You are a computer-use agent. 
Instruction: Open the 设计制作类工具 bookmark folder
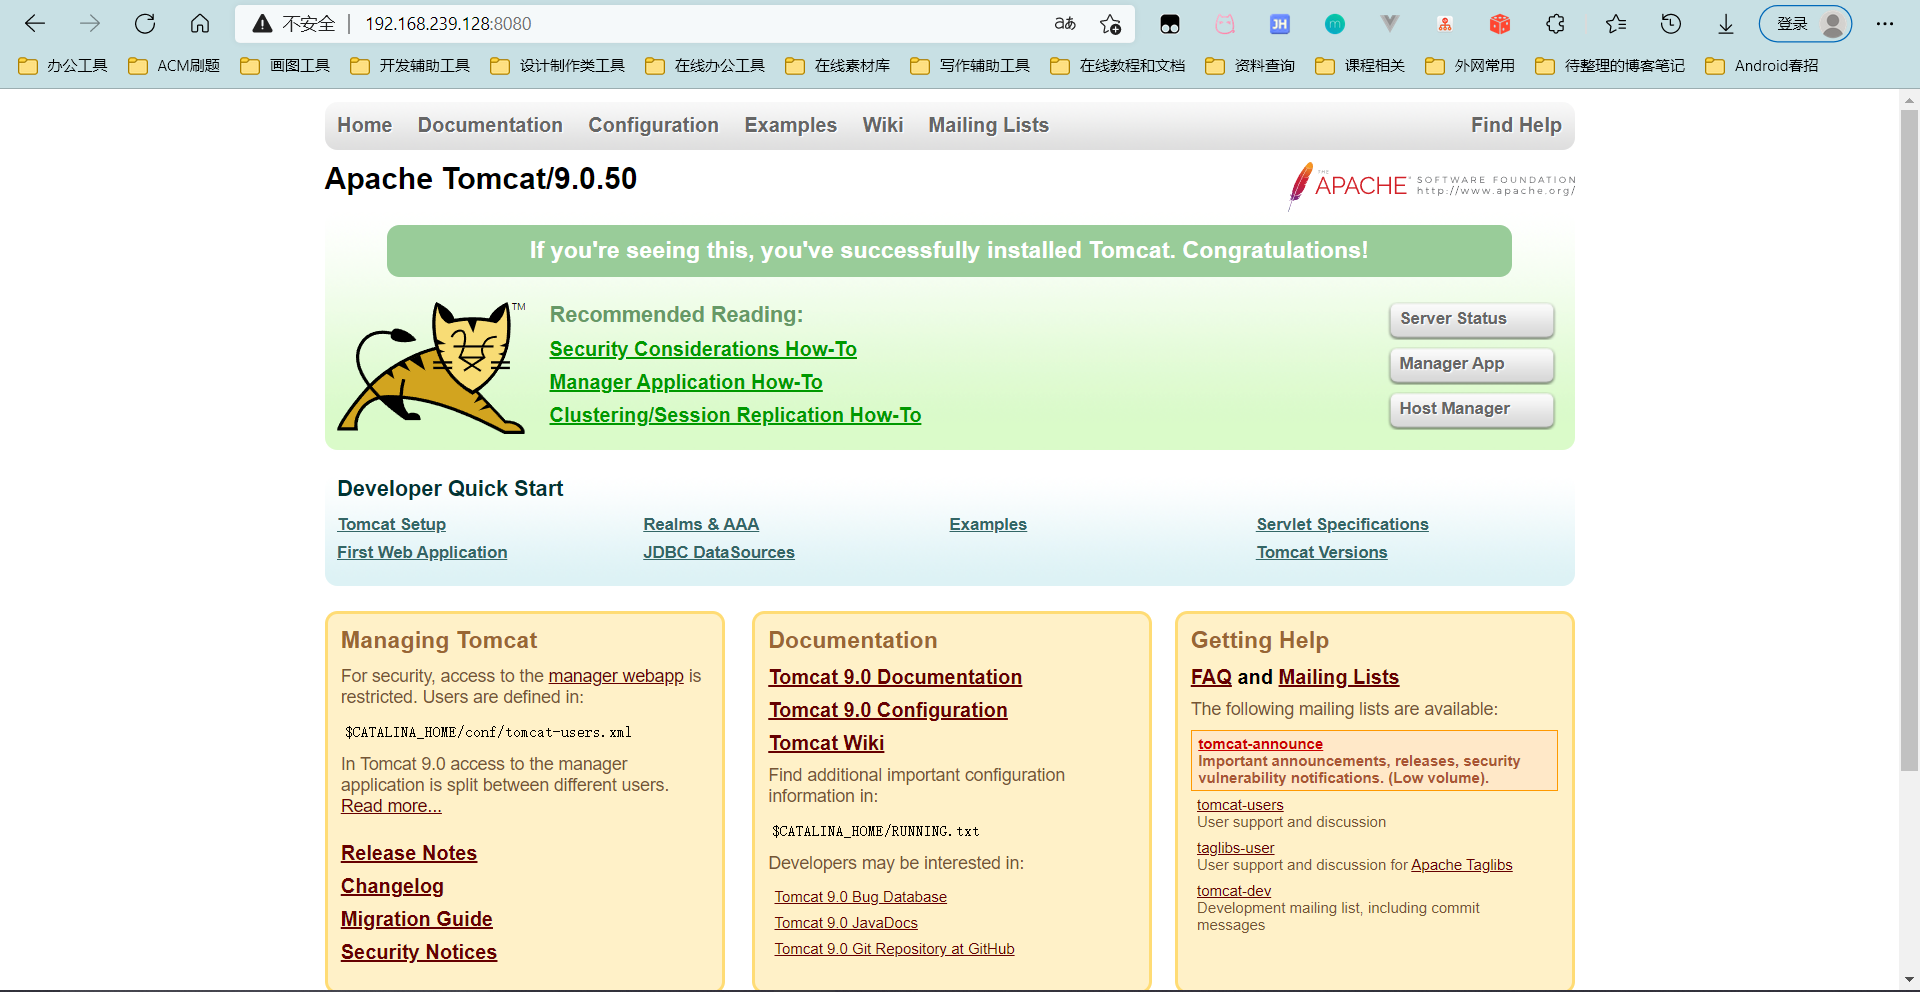click(558, 66)
